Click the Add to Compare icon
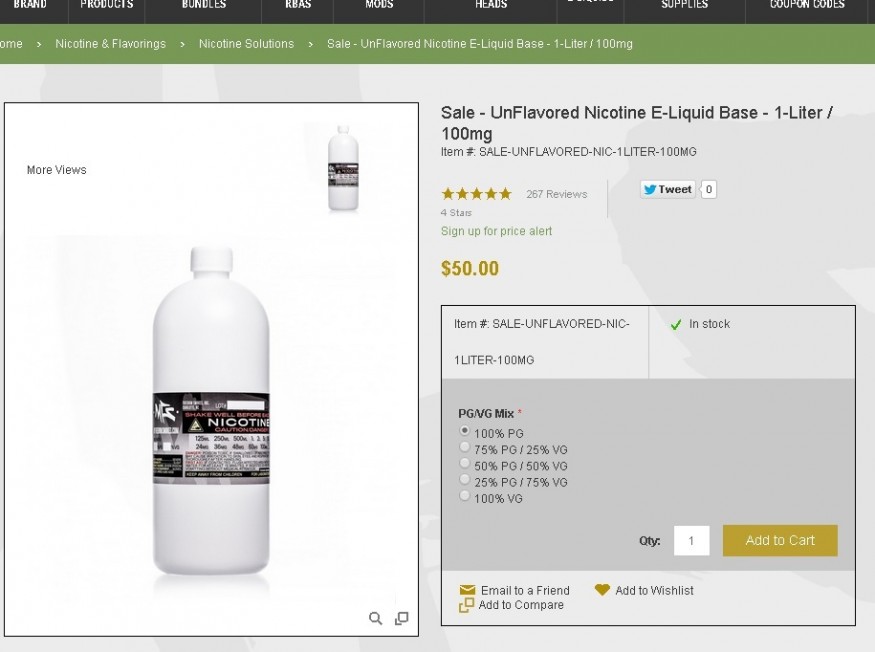Viewport: 875px width, 652px height. (x=466, y=605)
